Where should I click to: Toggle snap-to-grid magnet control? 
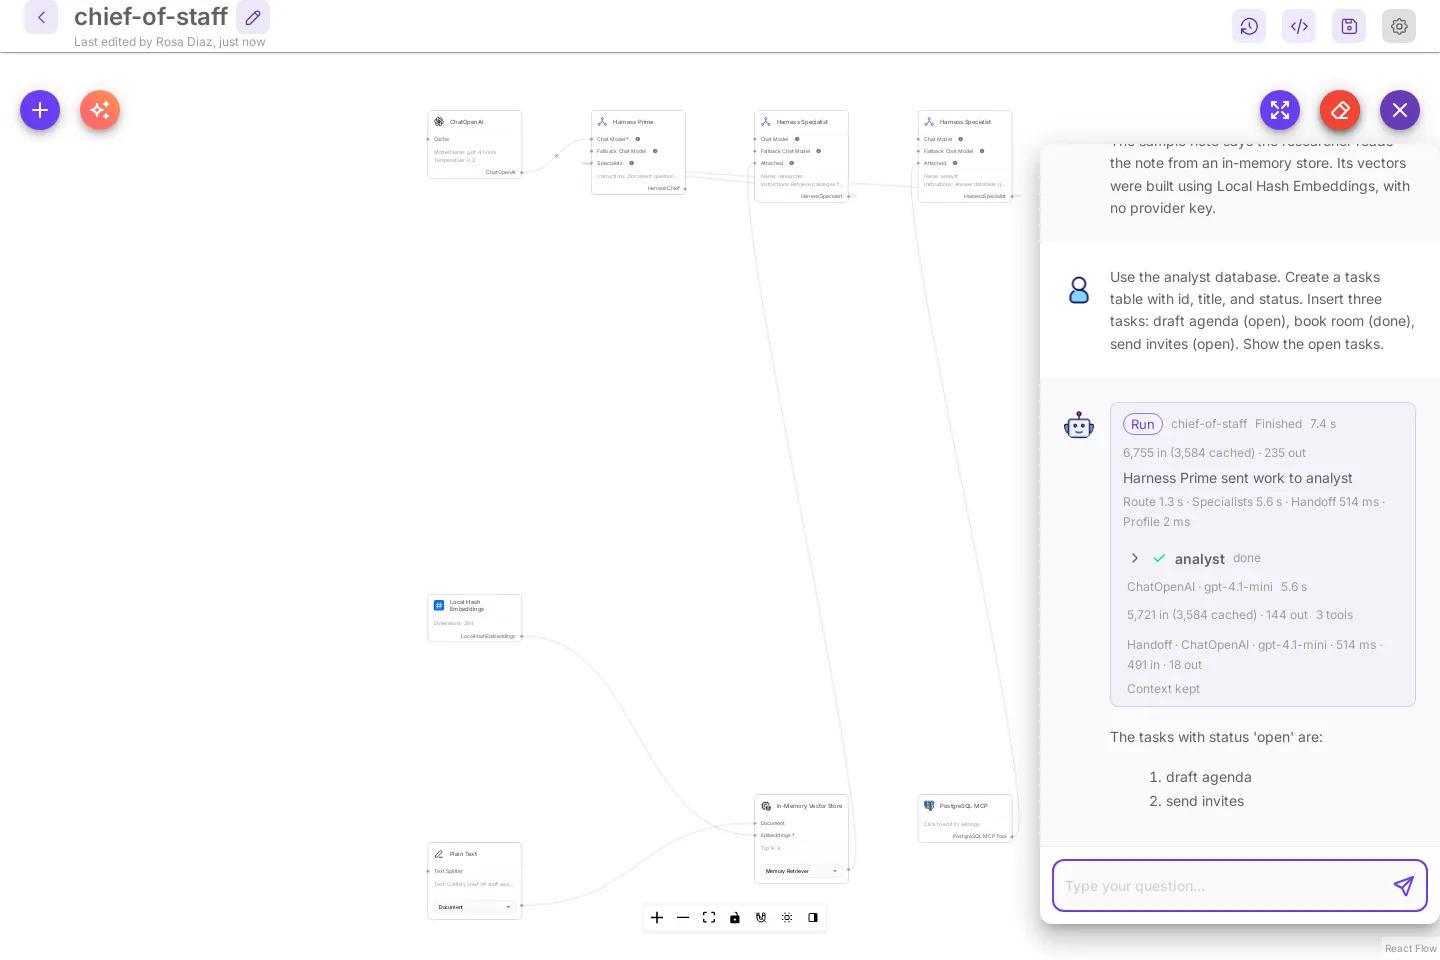tap(761, 917)
